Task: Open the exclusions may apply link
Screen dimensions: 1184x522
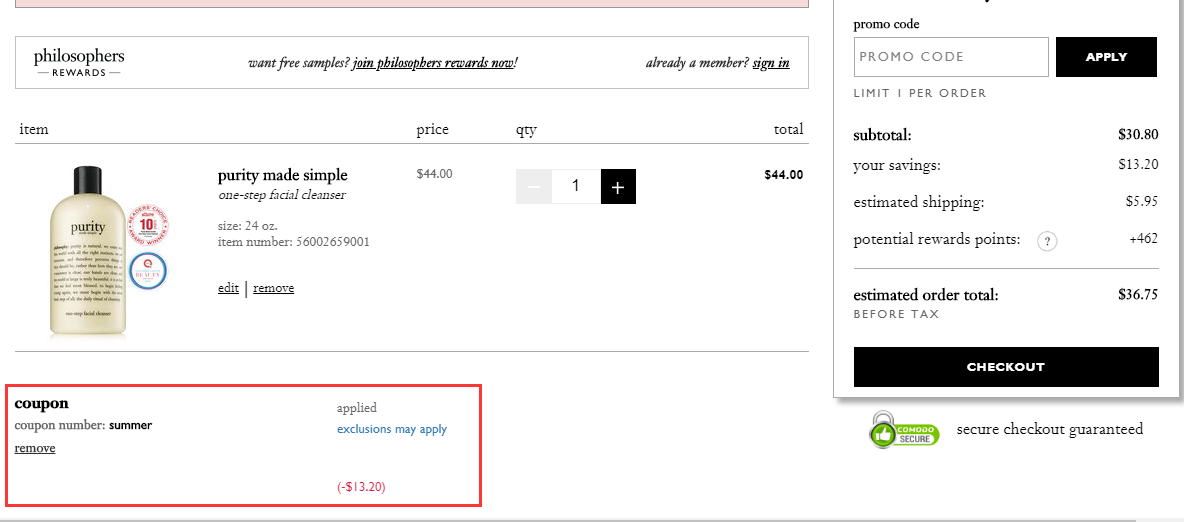Action: 392,429
